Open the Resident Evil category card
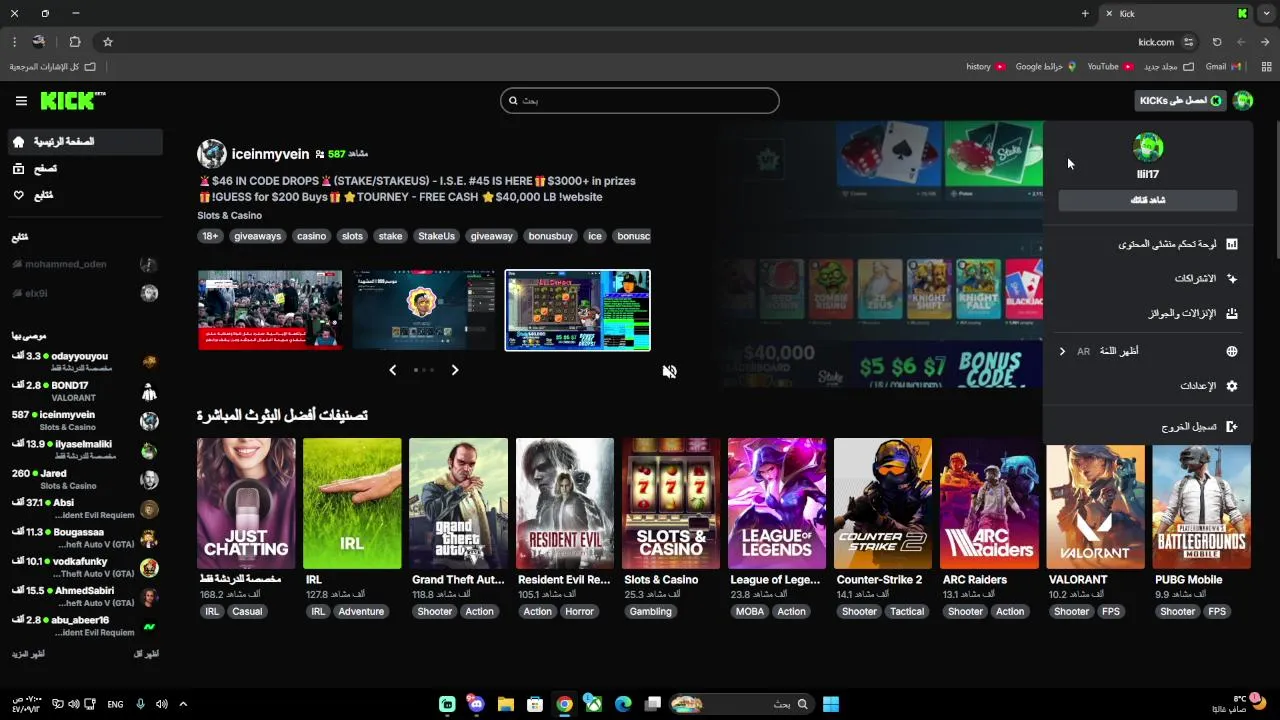Image resolution: width=1280 pixels, height=720 pixels. (565, 503)
